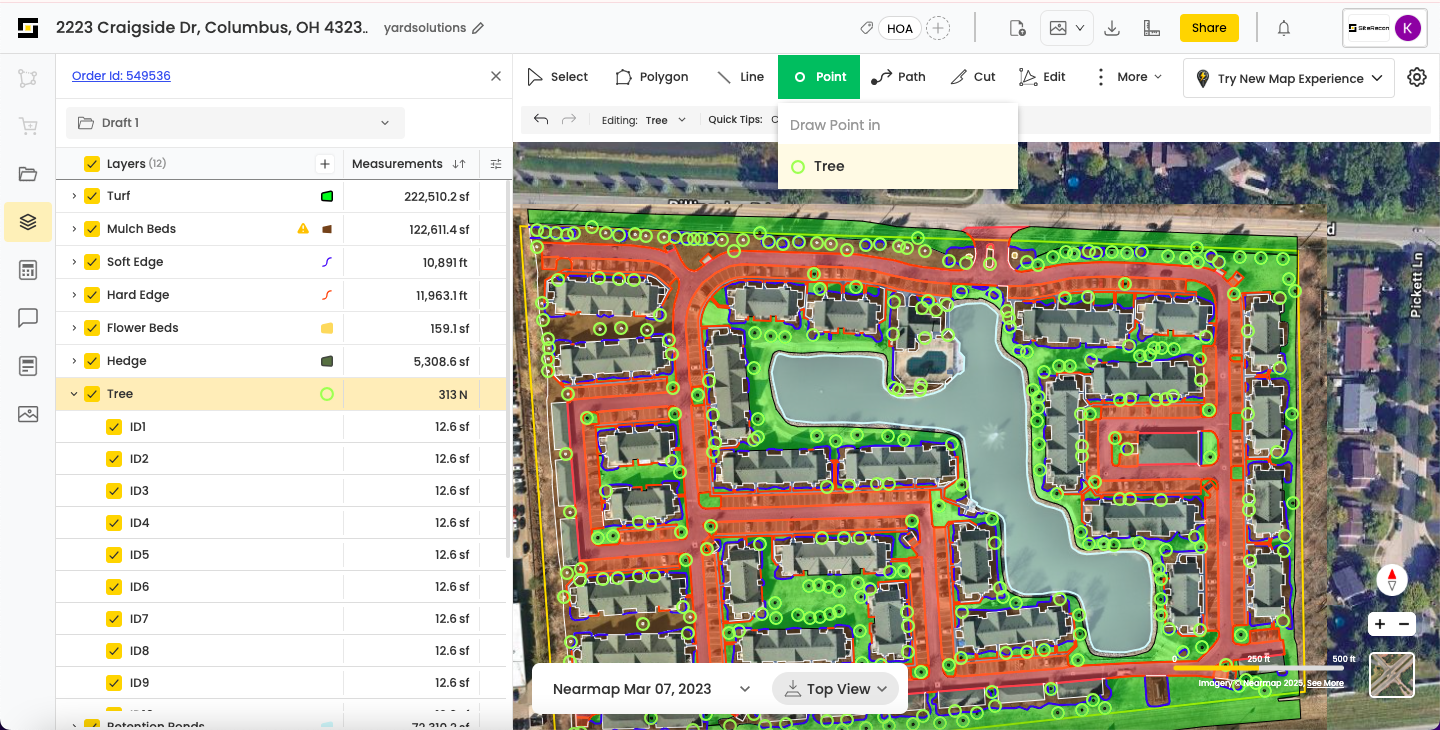Click the download icon in header
Viewport: 1440px width, 730px height.
[1112, 28]
